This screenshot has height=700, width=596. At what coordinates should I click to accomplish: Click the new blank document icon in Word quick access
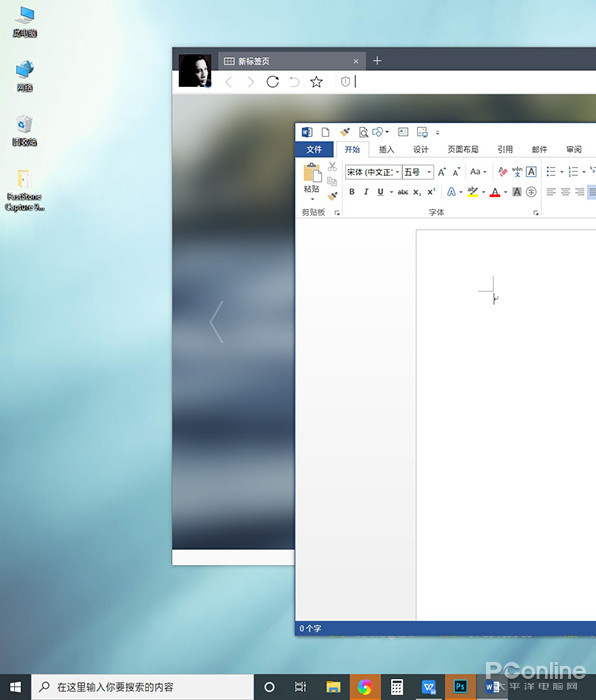pyautogui.click(x=325, y=132)
